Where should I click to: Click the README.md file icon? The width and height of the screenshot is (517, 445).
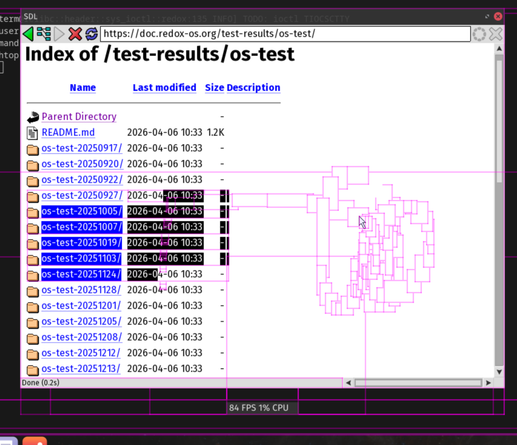tap(32, 133)
